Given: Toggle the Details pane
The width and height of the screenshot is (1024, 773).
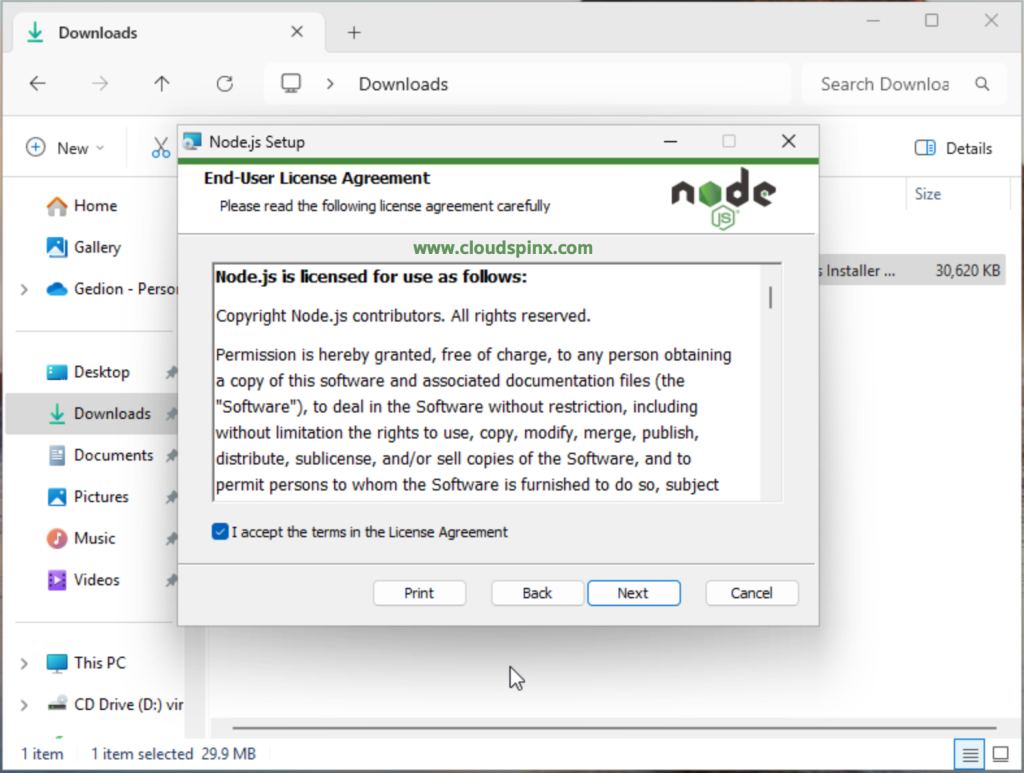Looking at the screenshot, I should [x=952, y=148].
